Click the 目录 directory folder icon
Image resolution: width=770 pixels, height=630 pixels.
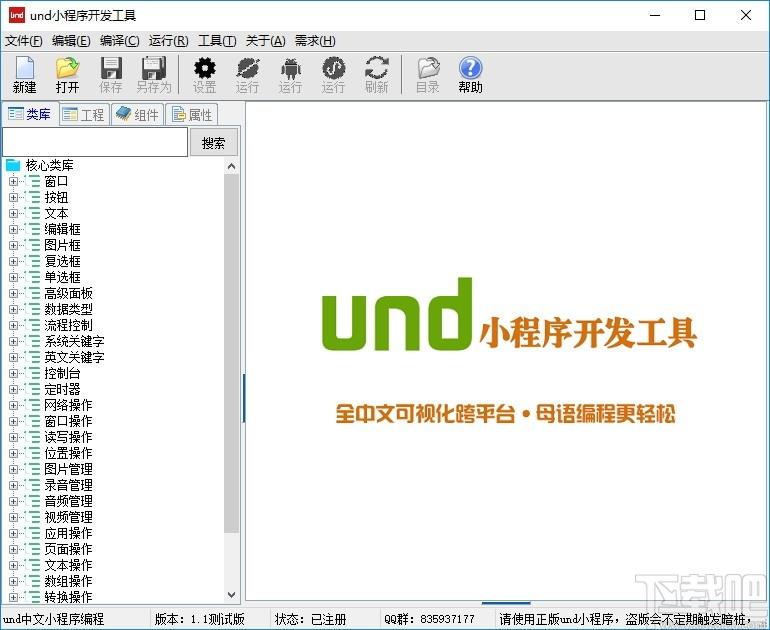pos(428,68)
